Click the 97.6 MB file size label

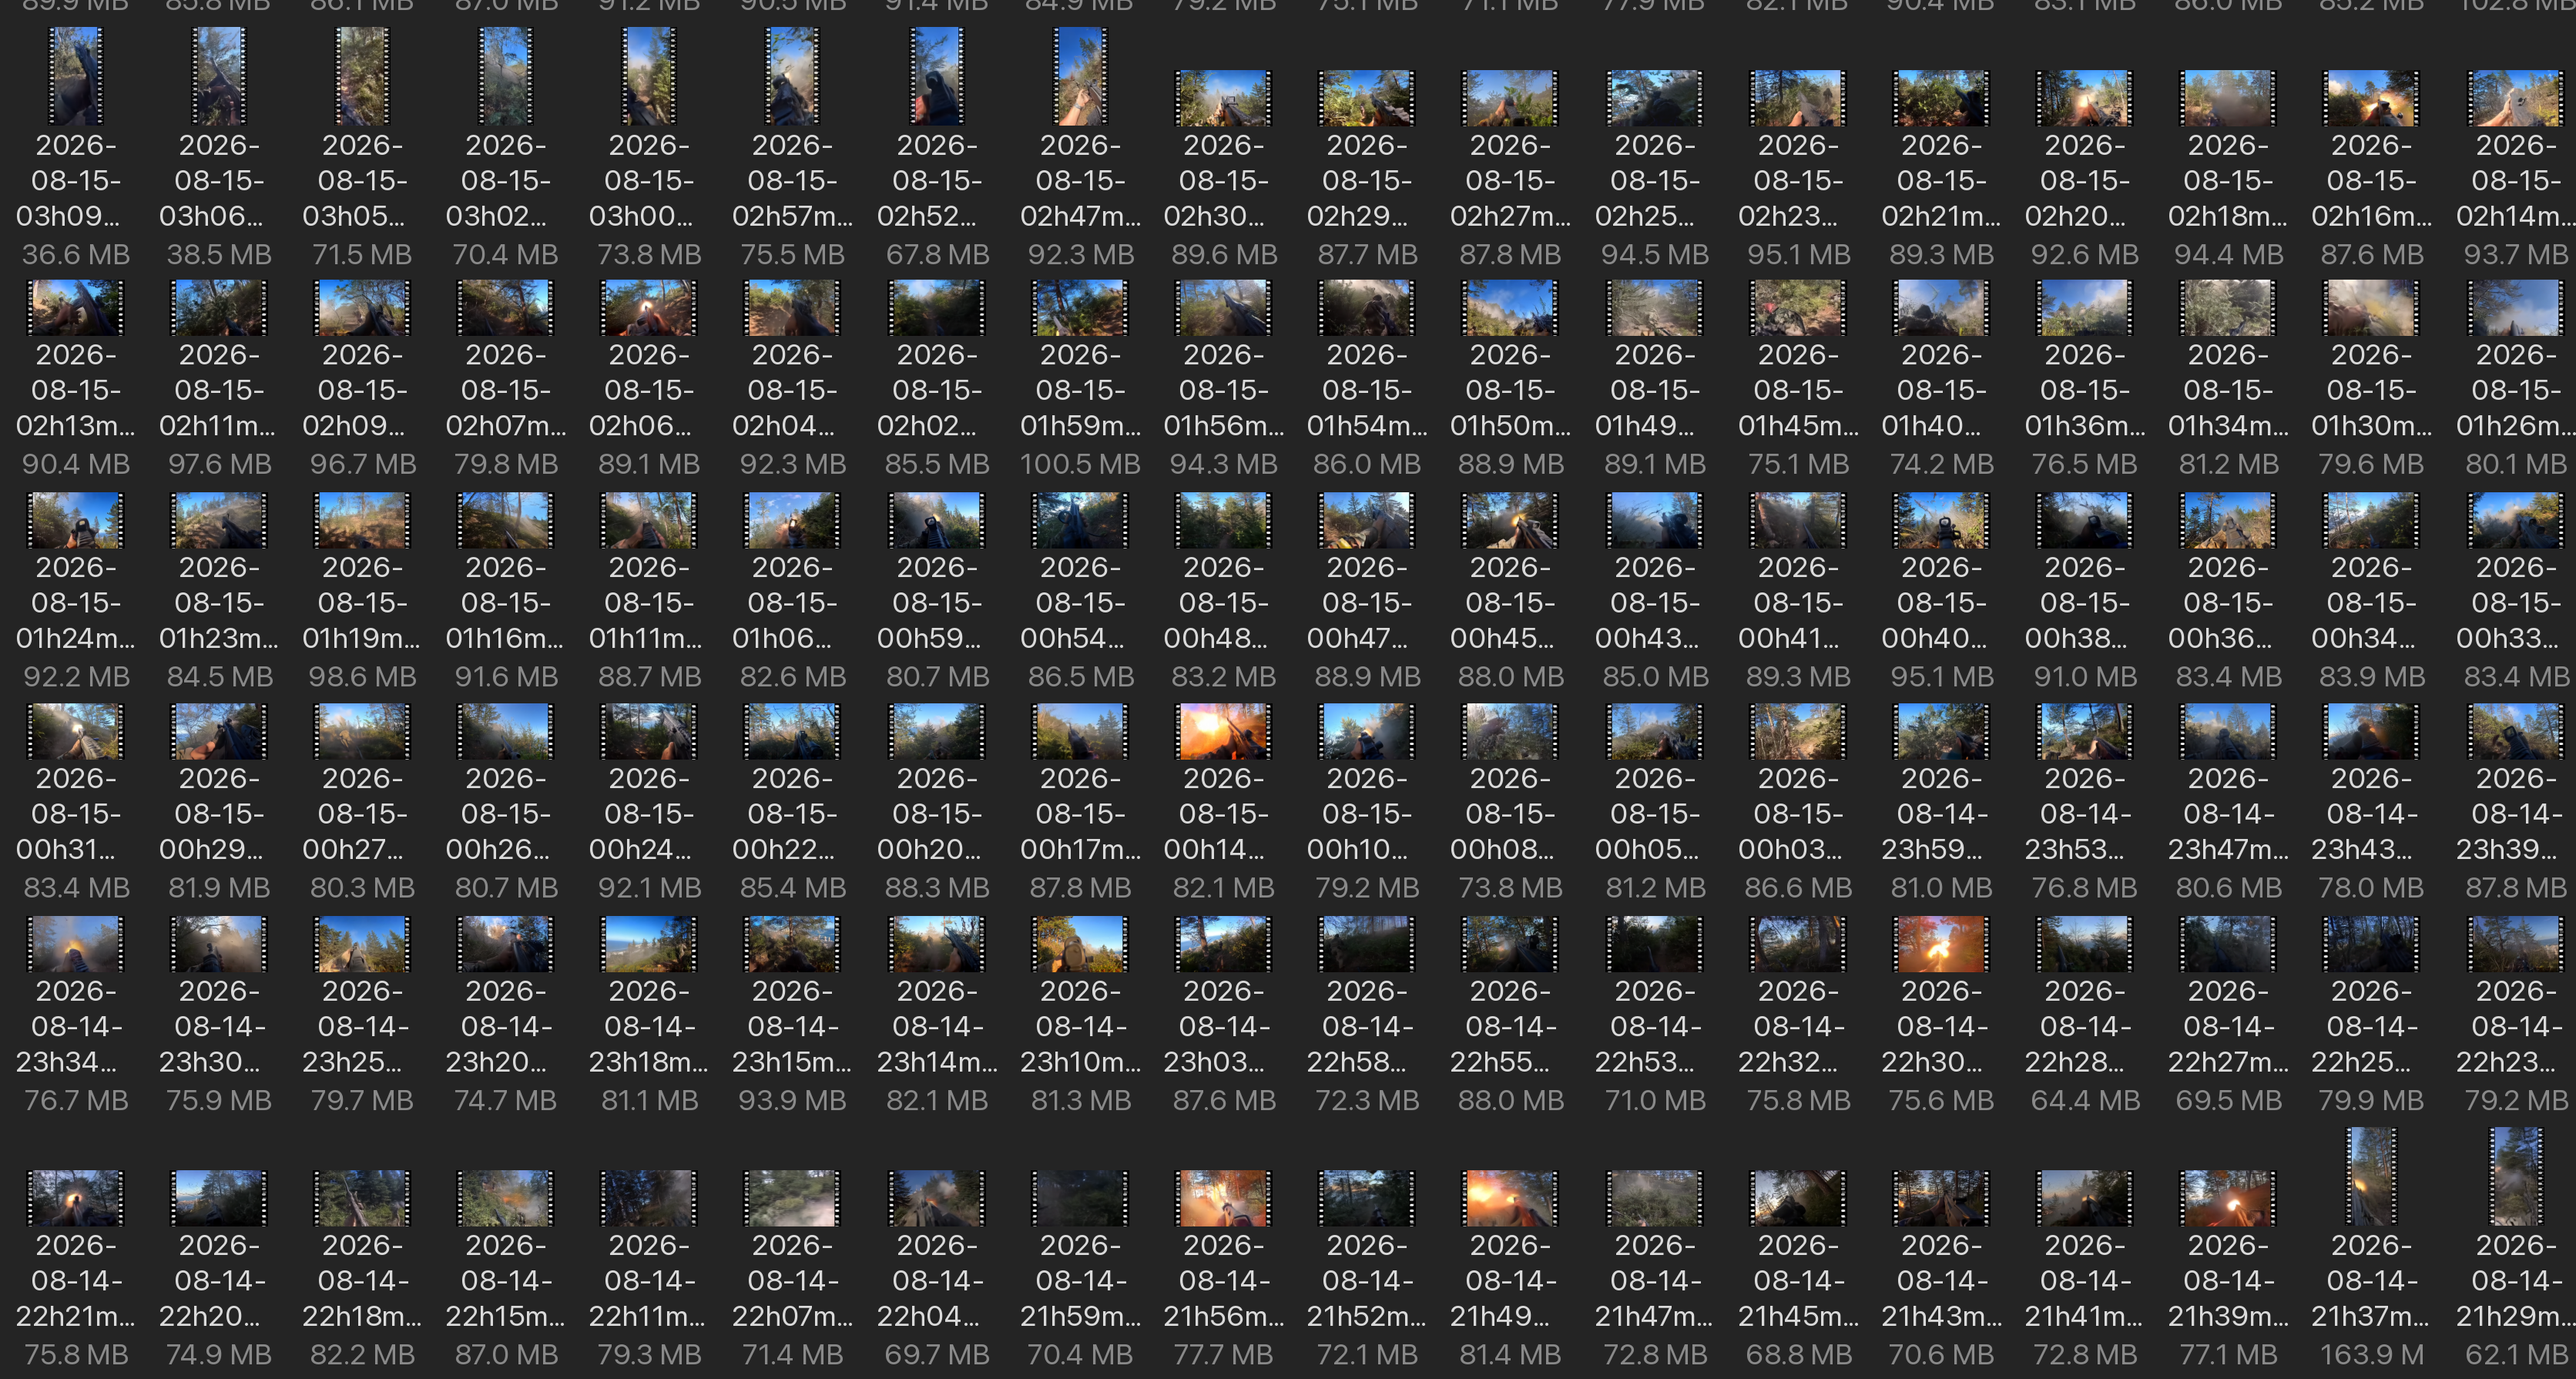219,465
